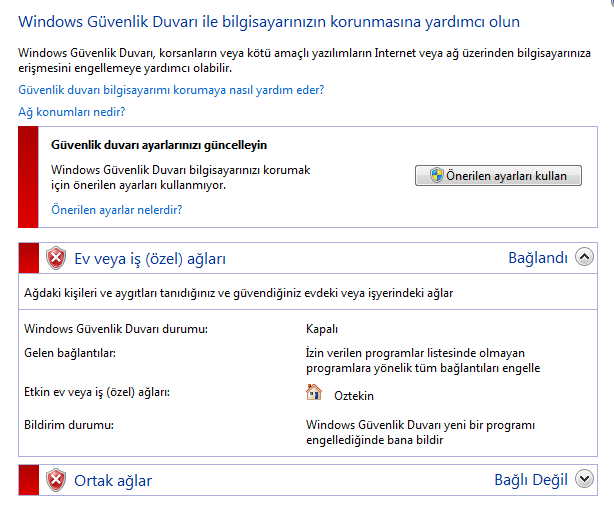Click the 'Bağlandı' status text
Screen dimensions: 614x517
(538, 258)
